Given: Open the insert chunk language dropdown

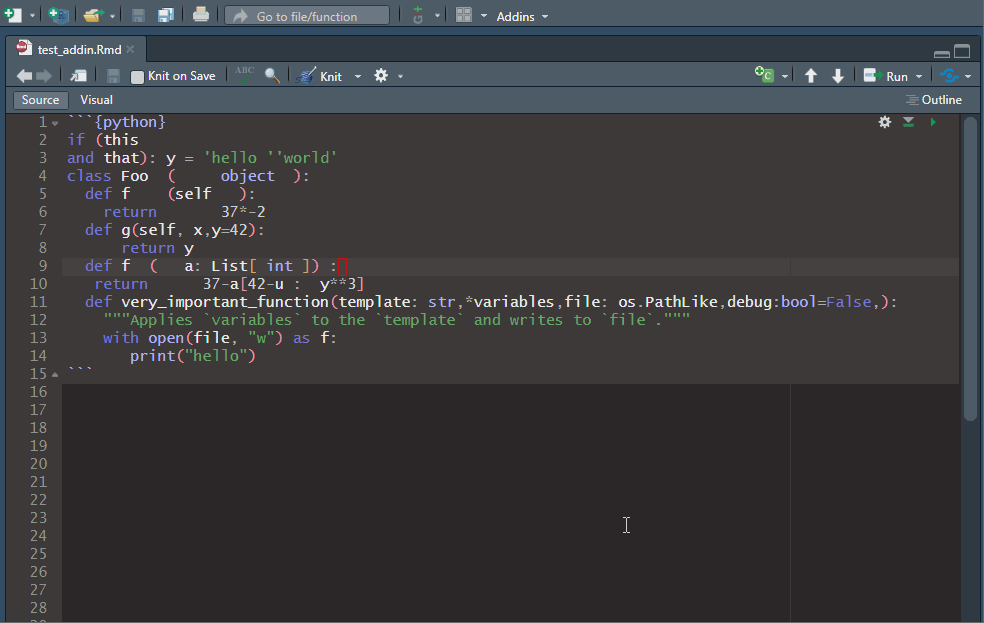Looking at the screenshot, I should pos(784,77).
